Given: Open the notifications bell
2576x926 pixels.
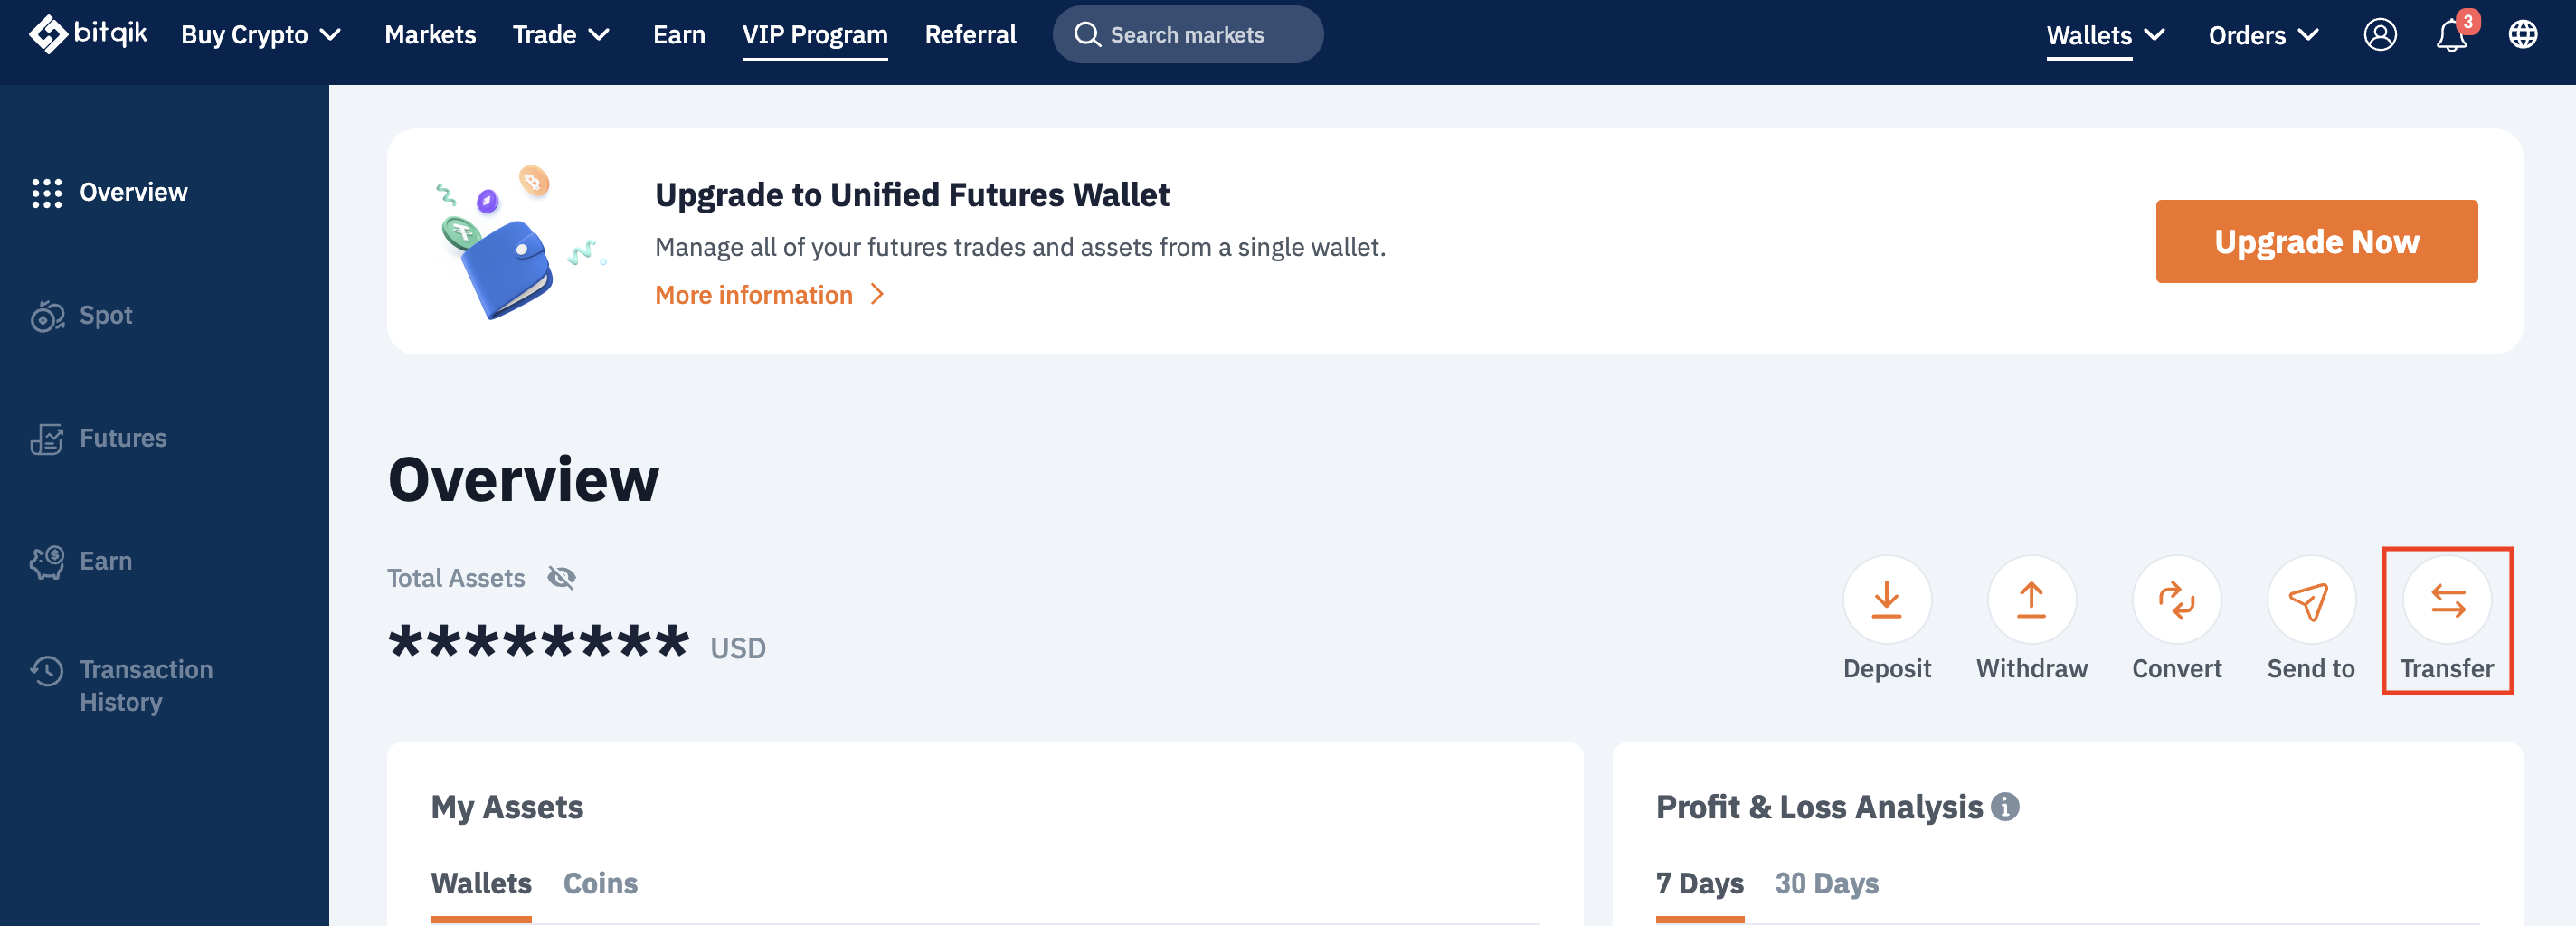Looking at the screenshot, I should [x=2451, y=35].
